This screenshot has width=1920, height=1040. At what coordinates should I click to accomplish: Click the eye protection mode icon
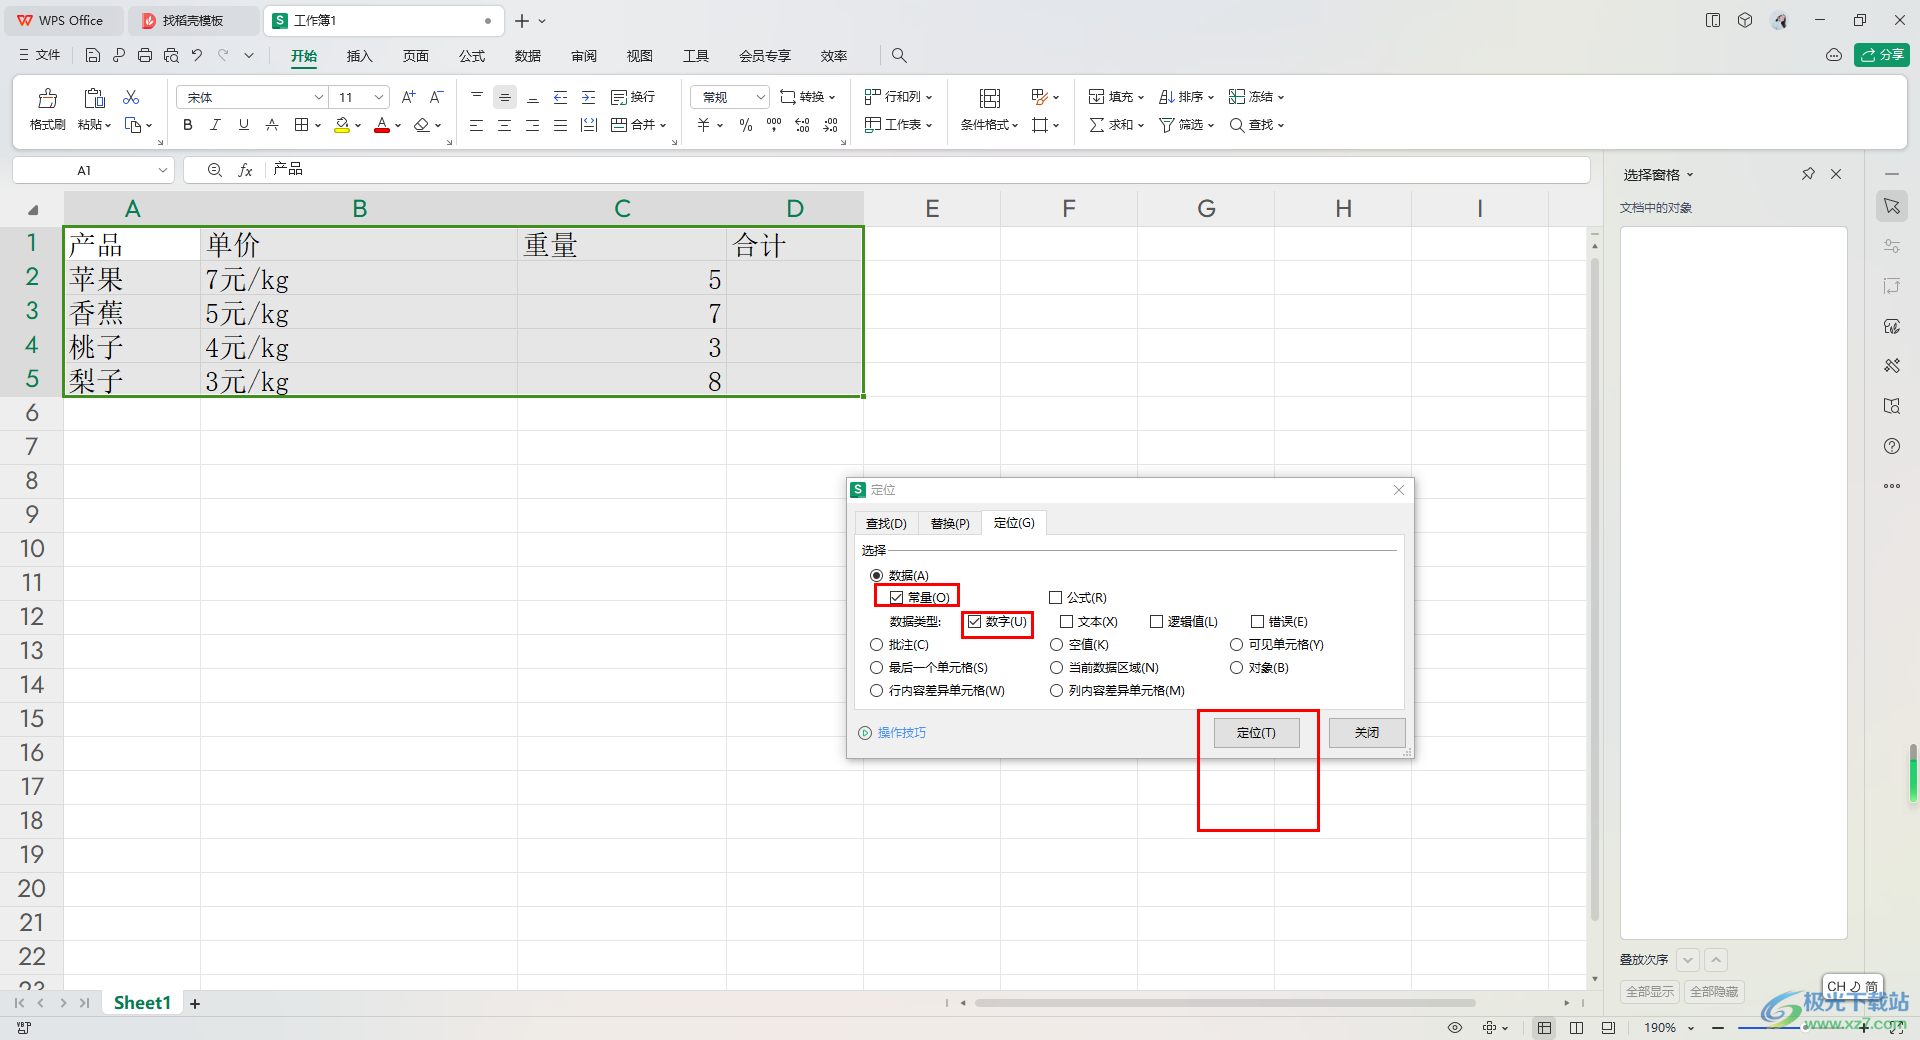(x=1455, y=1028)
